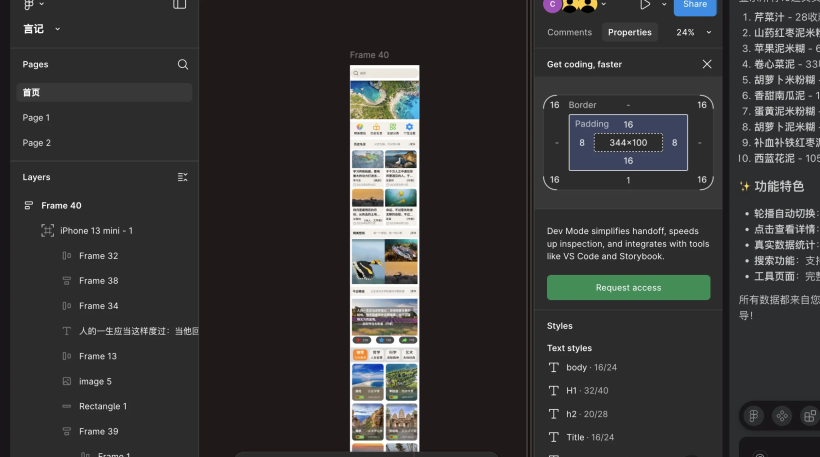Close the 'Get coding, faster' banner
The height and width of the screenshot is (457, 820).
pyautogui.click(x=707, y=64)
